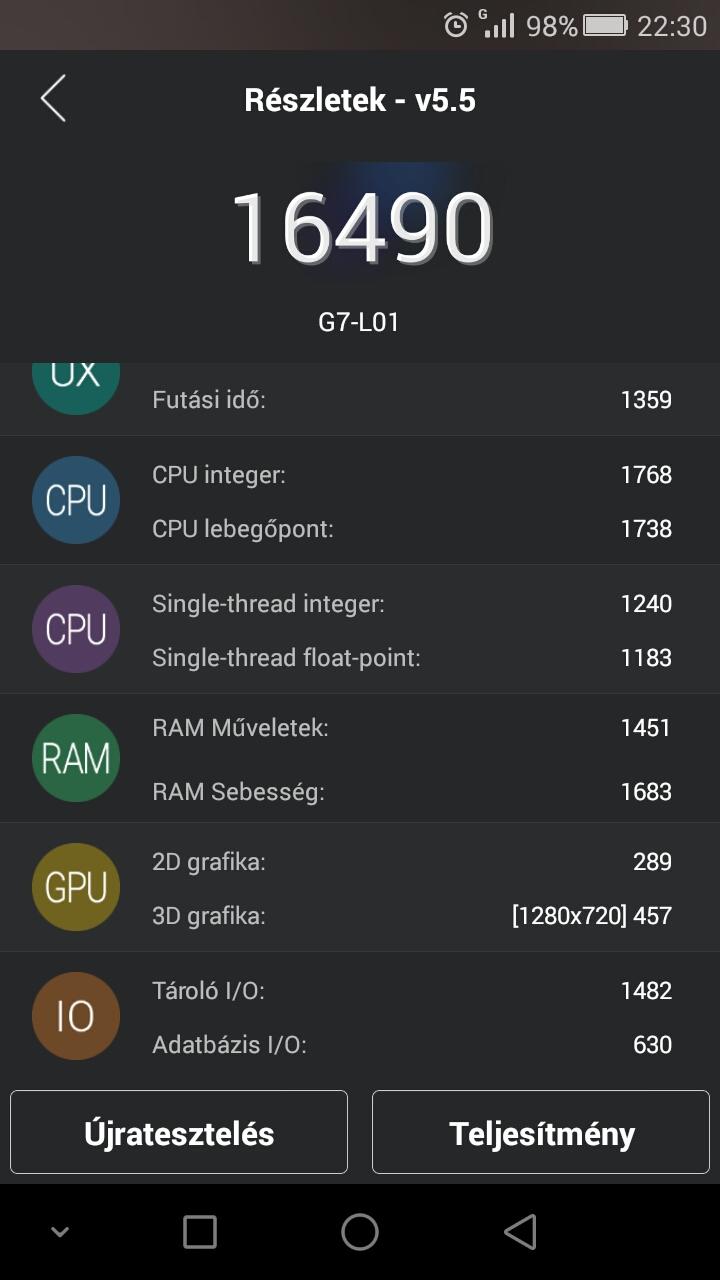Viewport: 720px width, 1280px height.
Task: Tap the brown IO circle icon
Action: (76, 1016)
